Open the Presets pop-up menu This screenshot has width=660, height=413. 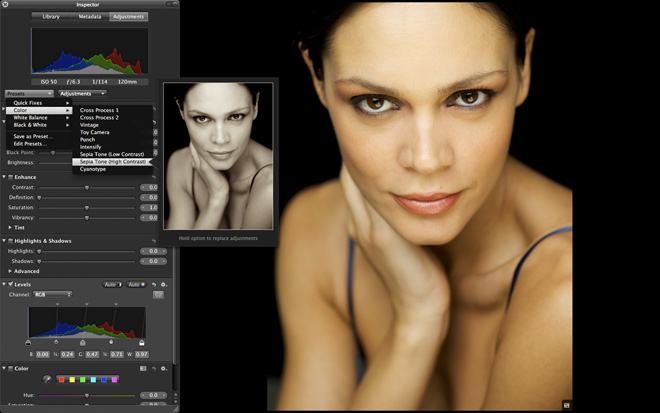tap(29, 93)
